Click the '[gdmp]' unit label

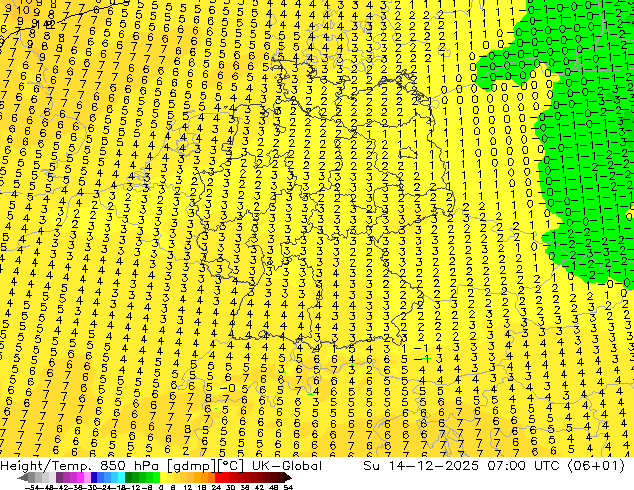point(192,466)
